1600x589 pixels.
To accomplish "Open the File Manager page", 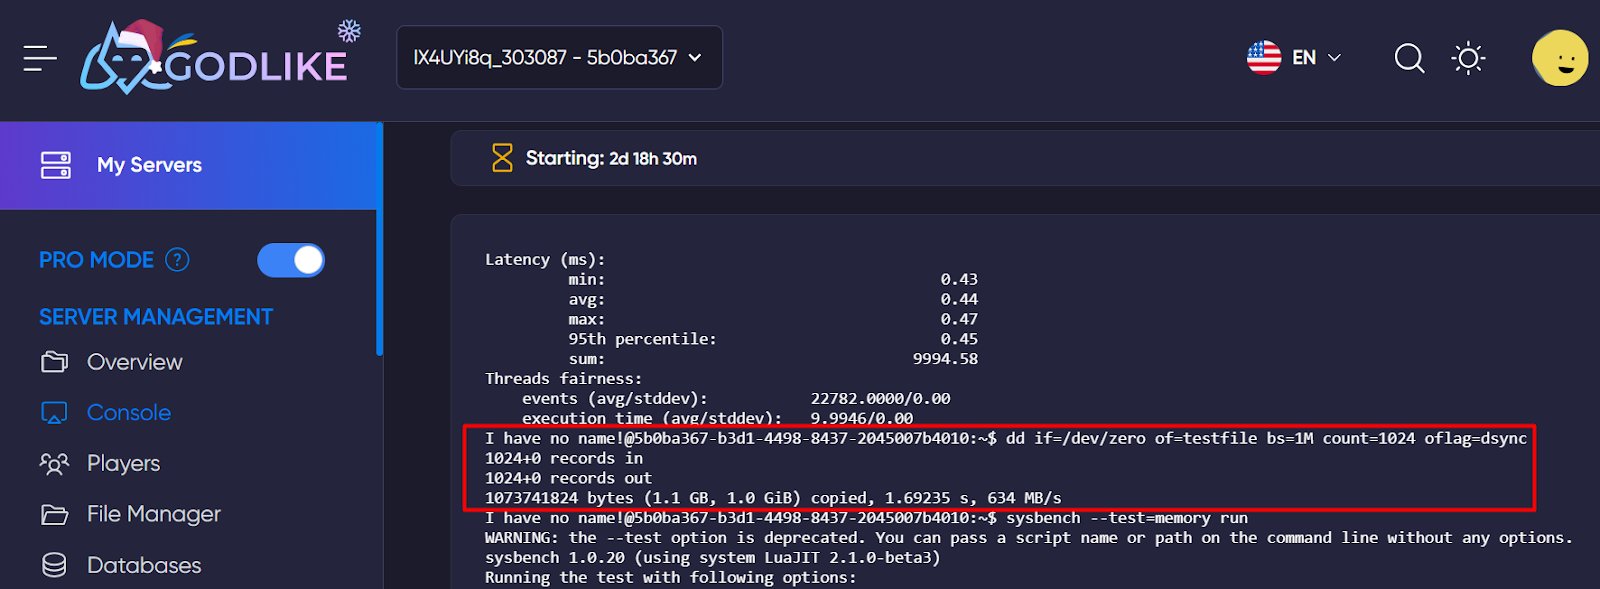I will [153, 514].
